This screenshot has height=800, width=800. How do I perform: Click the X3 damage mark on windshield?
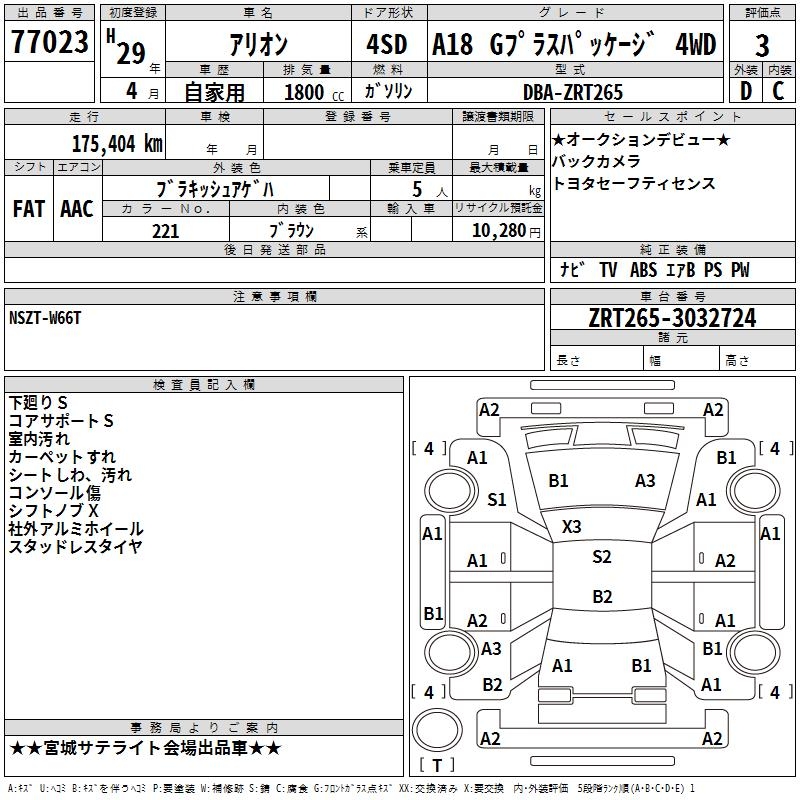pos(572,526)
